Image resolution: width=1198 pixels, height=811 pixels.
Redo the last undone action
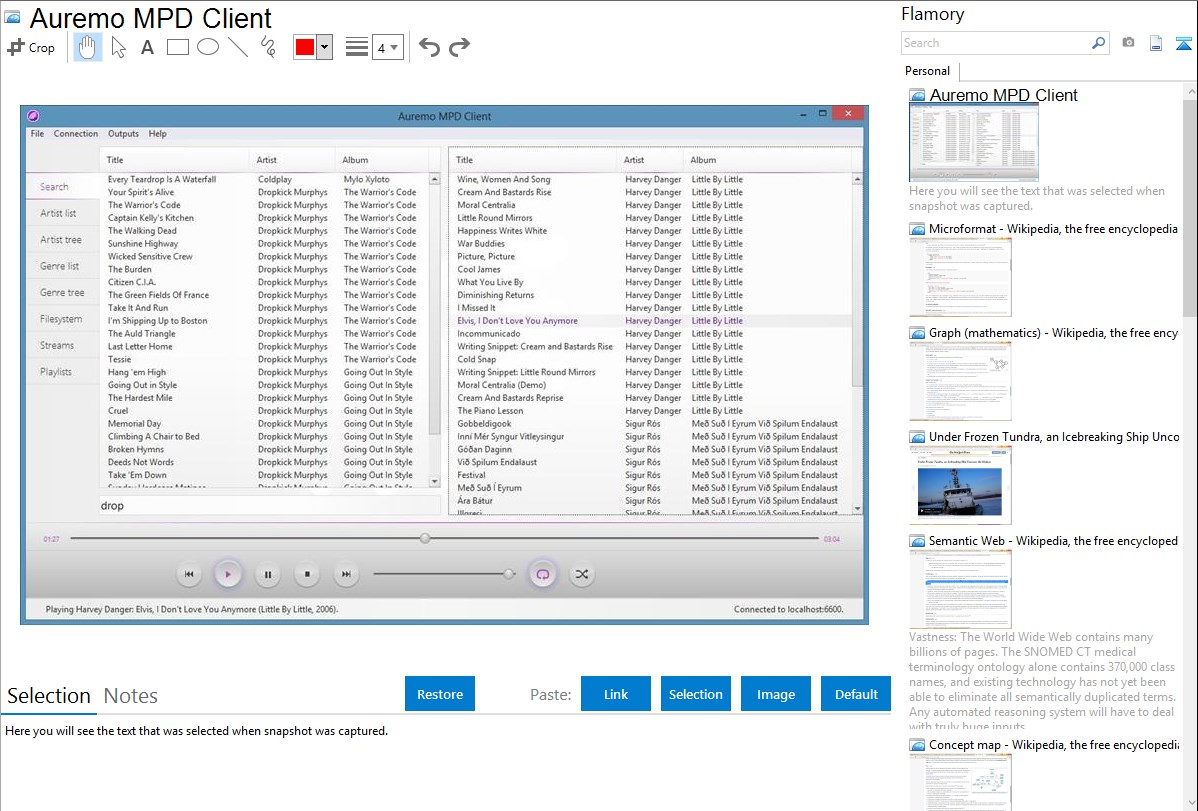click(x=459, y=47)
